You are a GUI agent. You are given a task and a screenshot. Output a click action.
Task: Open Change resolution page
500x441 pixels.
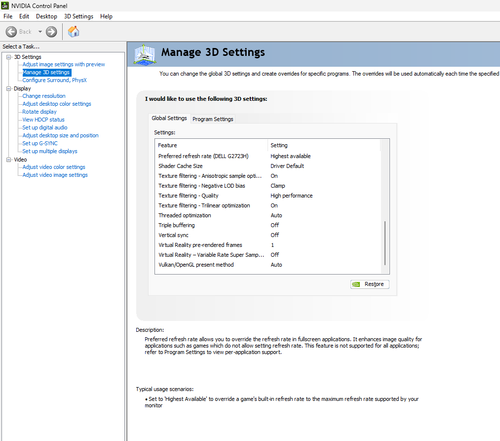coord(44,96)
